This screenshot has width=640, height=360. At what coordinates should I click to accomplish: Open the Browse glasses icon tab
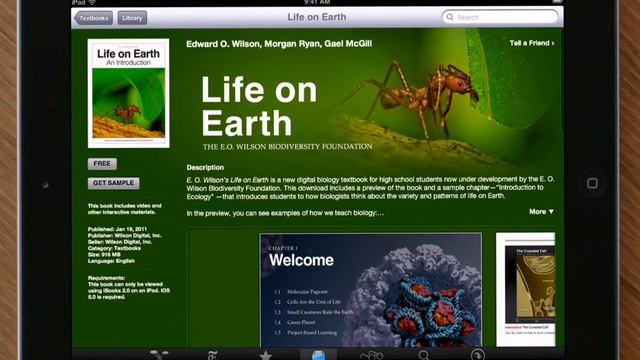click(x=371, y=356)
